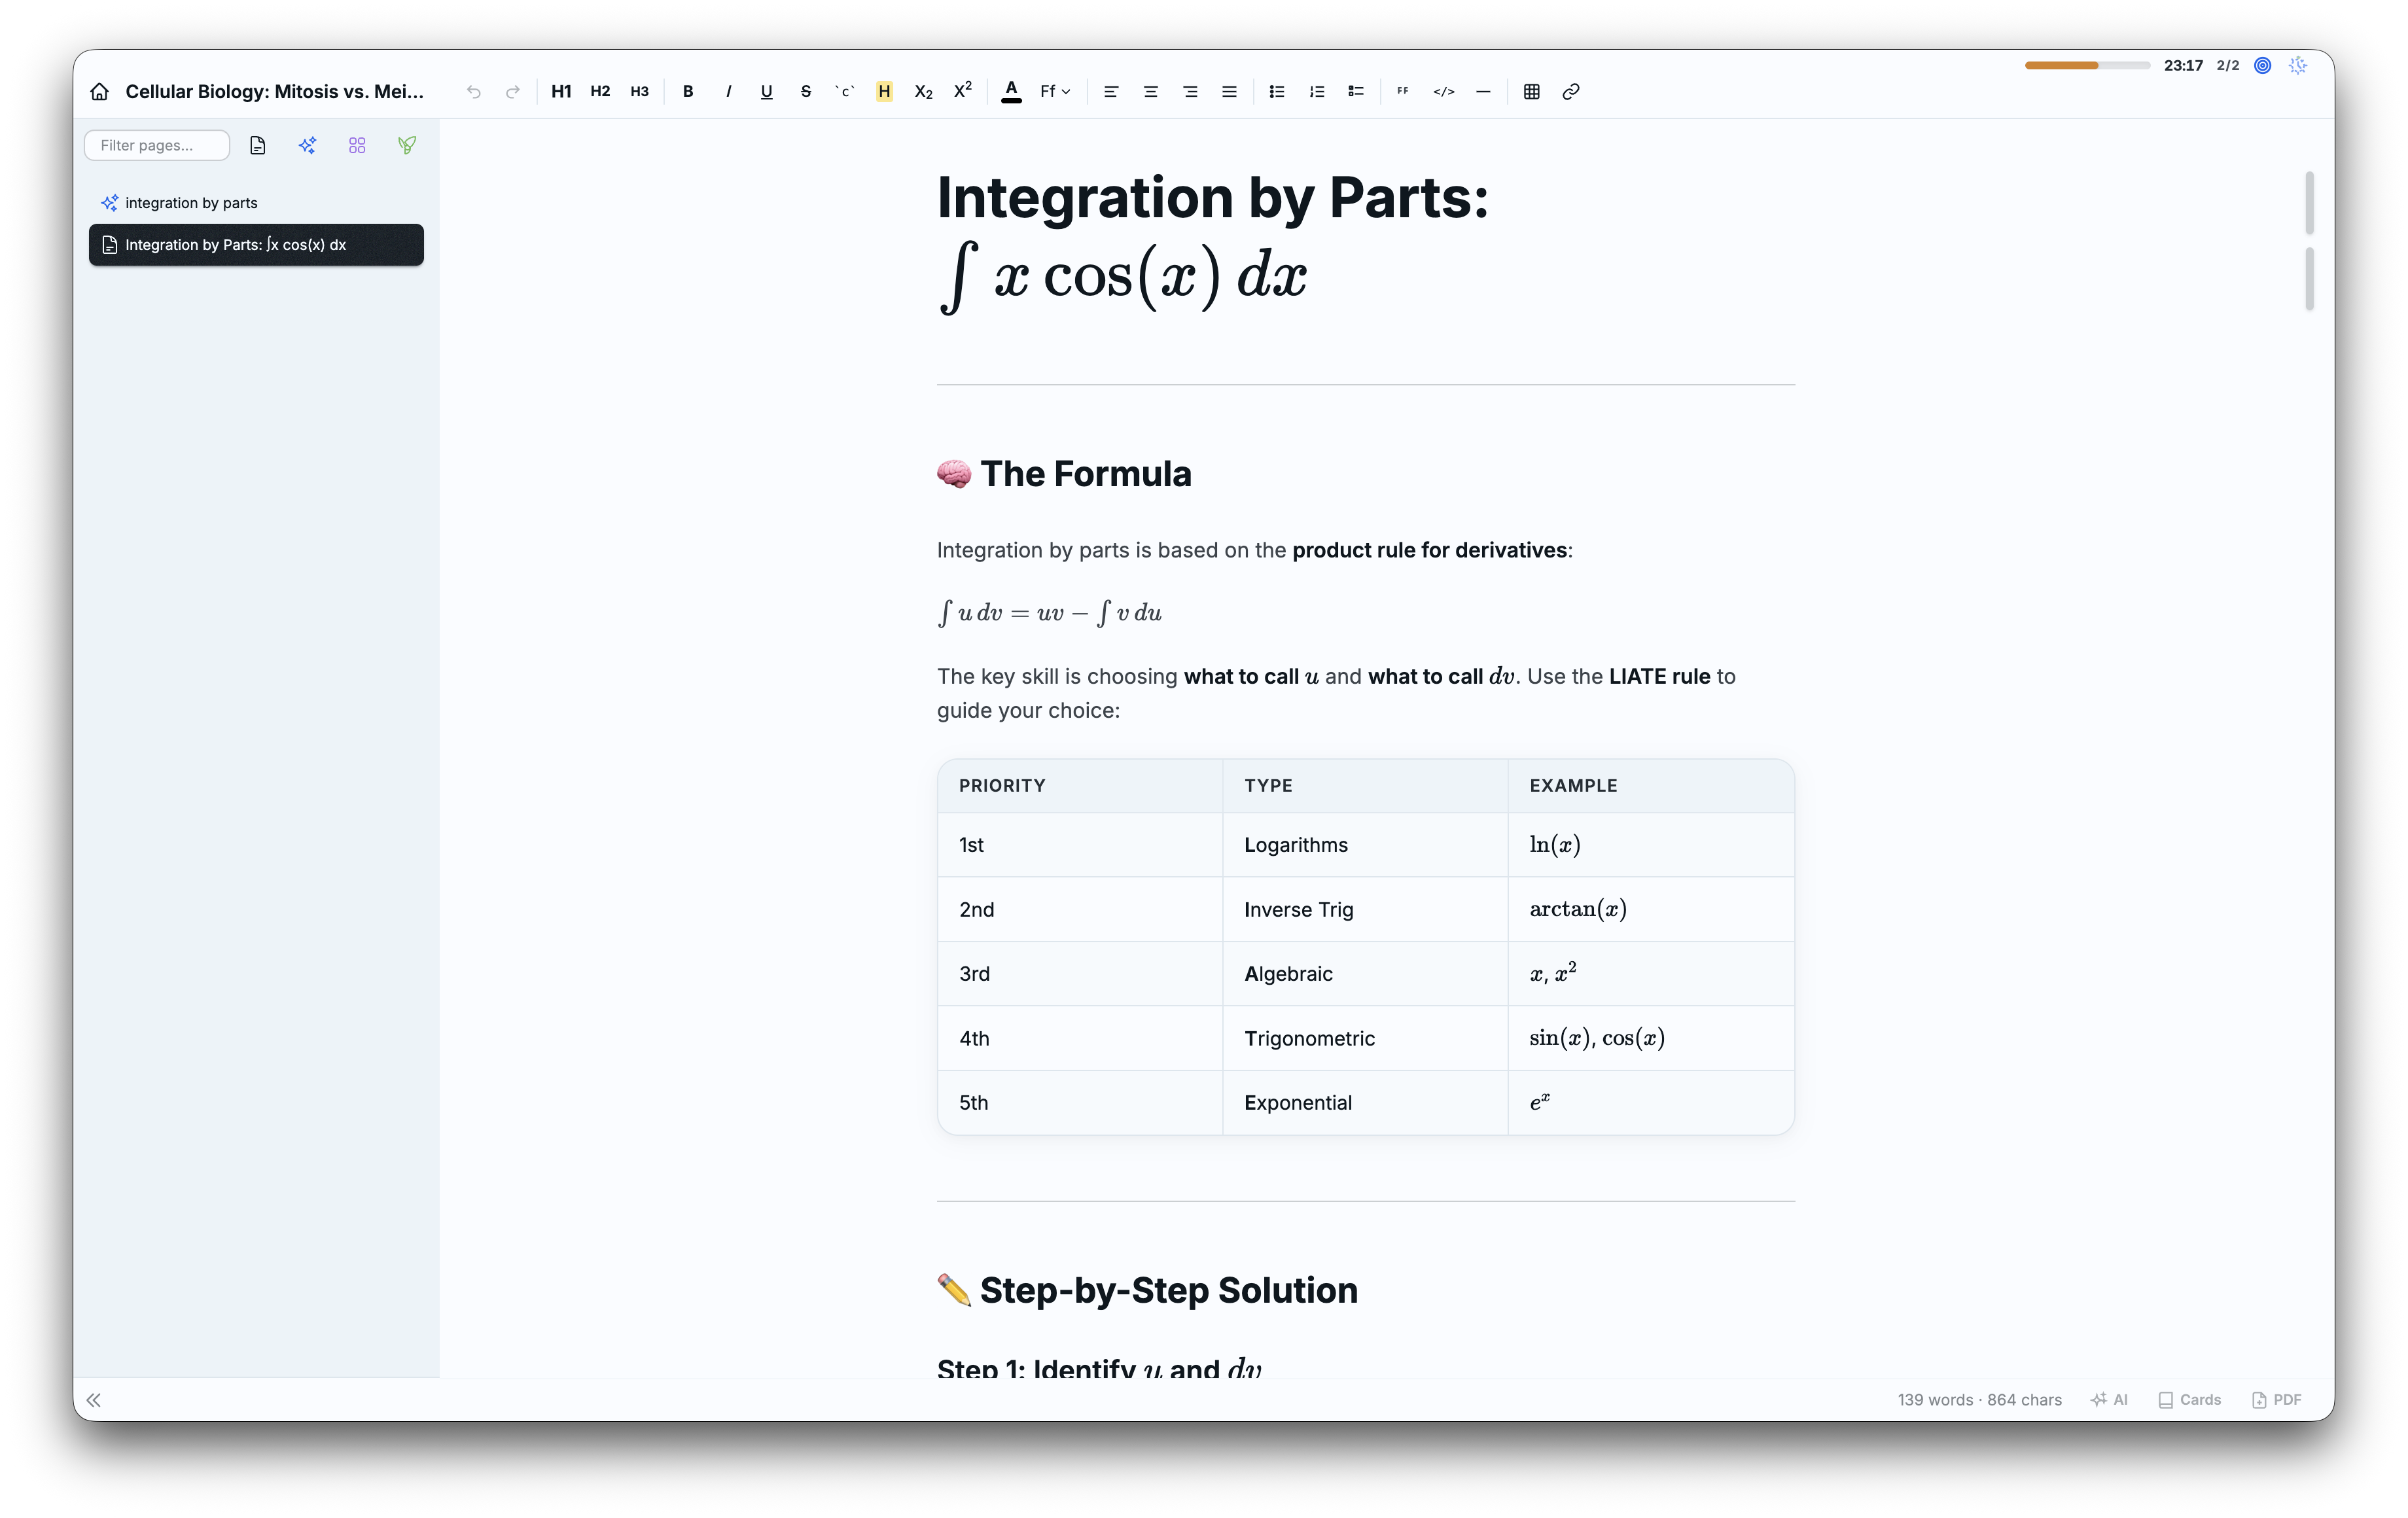The image size is (2408, 1518).
Task: Center align the text
Action: pos(1151,91)
